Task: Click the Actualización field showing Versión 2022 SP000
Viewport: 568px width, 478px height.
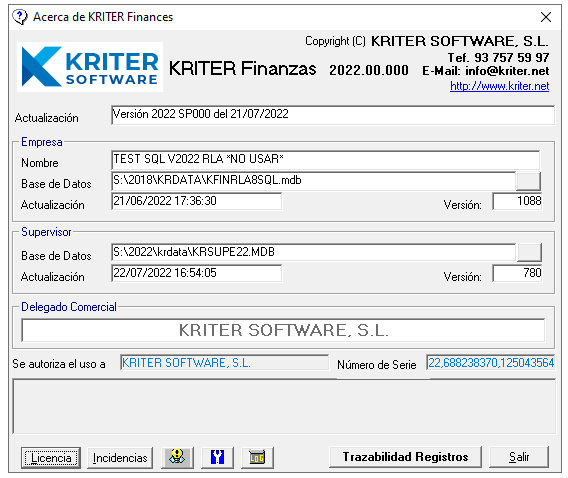Action: pos(333,115)
